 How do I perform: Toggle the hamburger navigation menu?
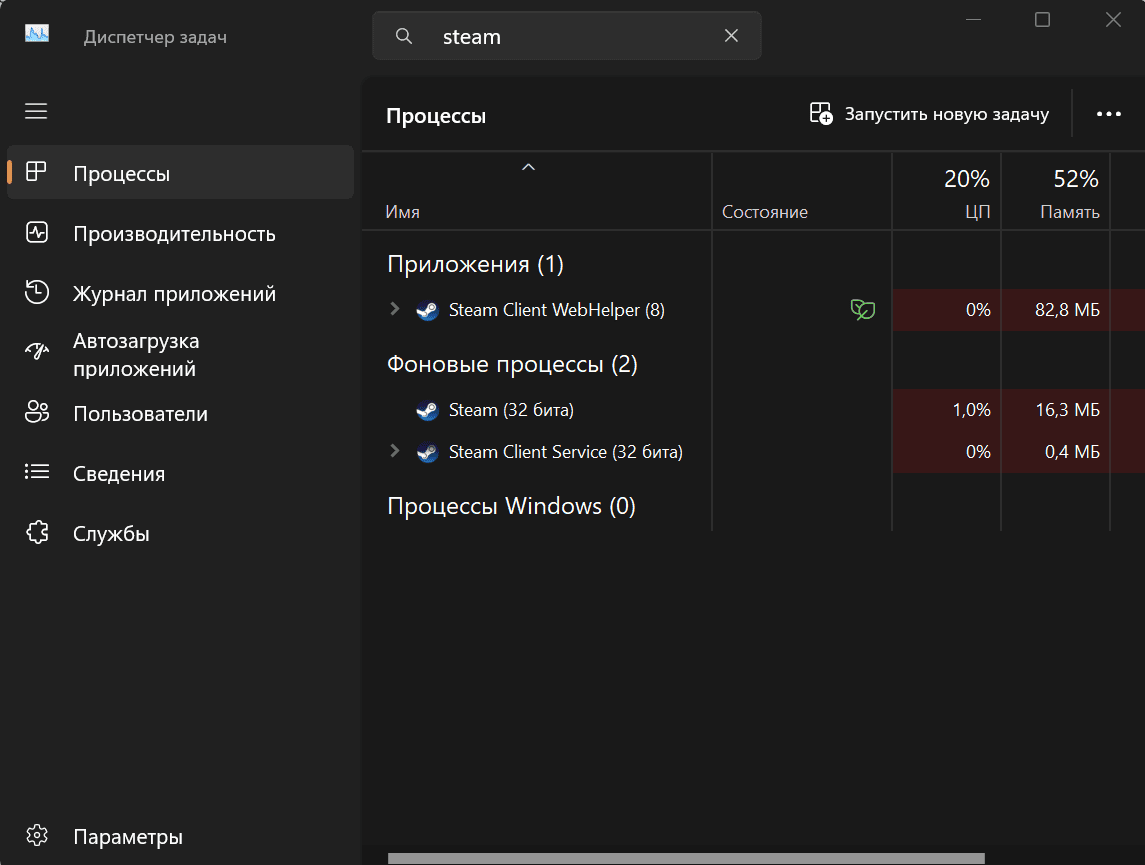coord(36,111)
